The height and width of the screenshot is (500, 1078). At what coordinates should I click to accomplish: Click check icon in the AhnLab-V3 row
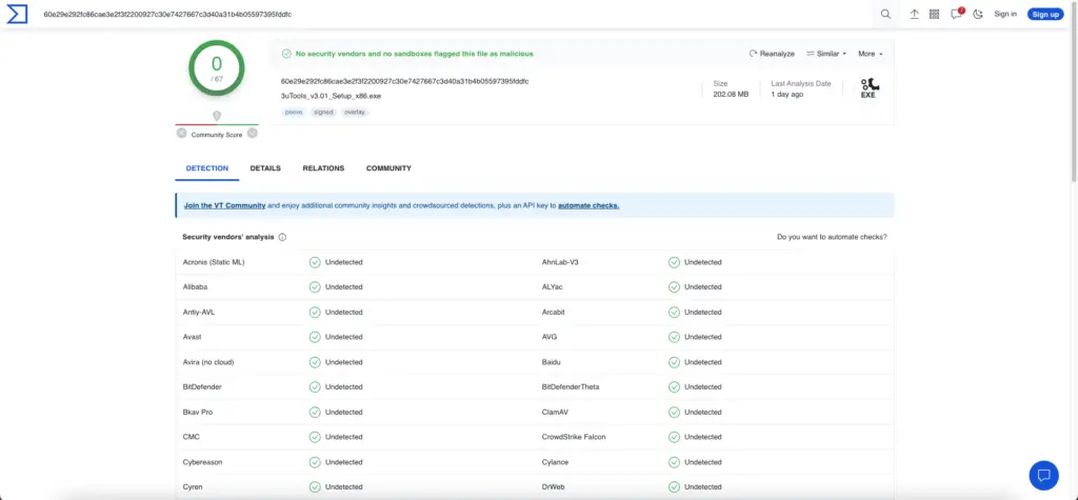tap(674, 262)
